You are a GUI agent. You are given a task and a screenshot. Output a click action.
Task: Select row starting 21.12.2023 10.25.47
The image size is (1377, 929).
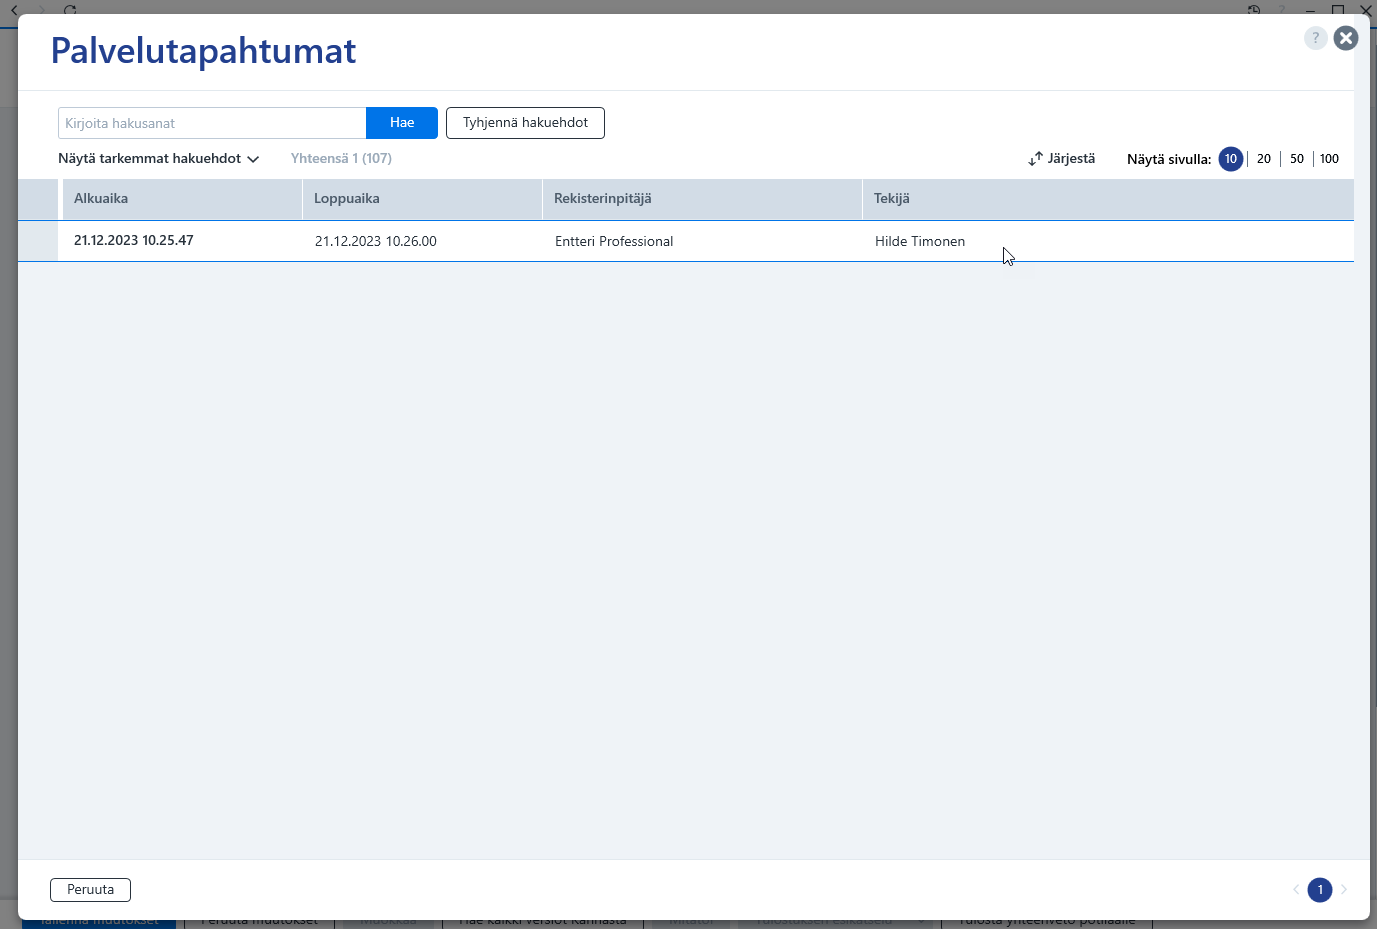(686, 241)
